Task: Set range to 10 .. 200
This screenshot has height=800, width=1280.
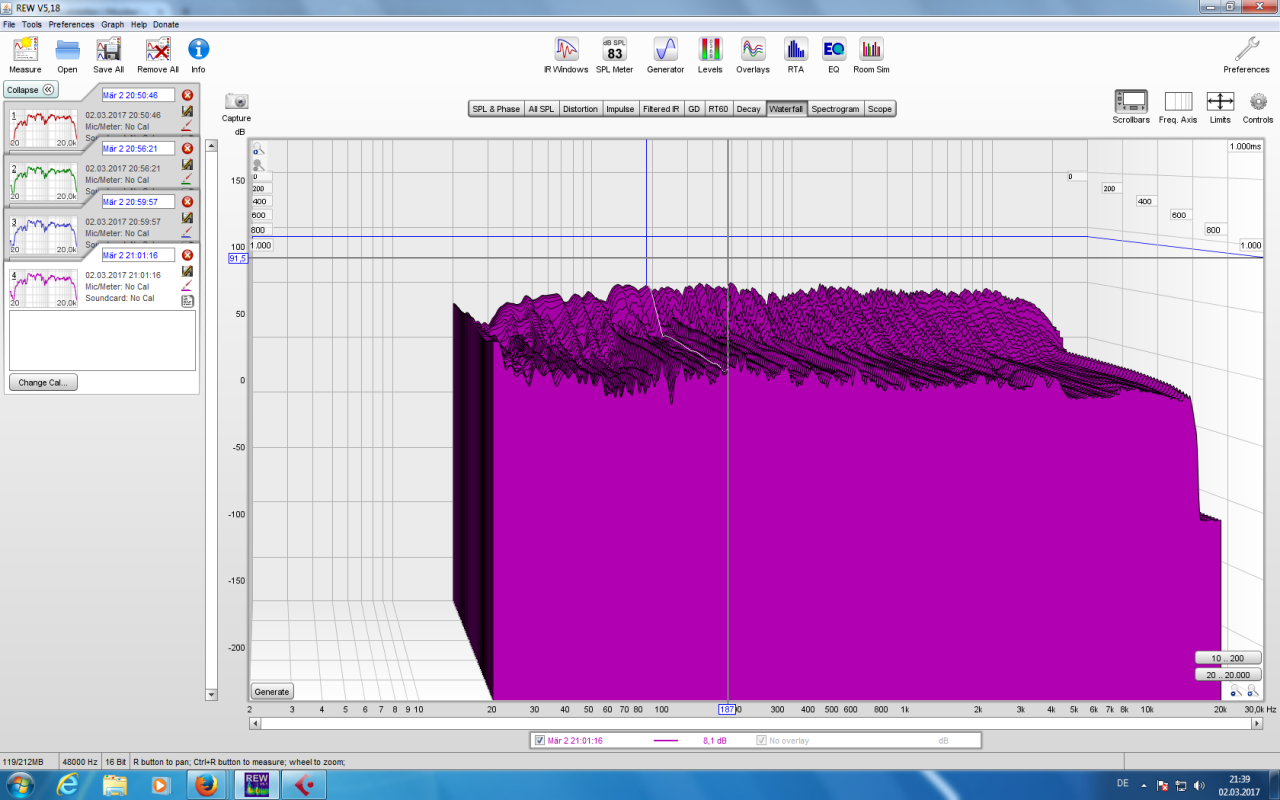Action: pyautogui.click(x=1228, y=658)
